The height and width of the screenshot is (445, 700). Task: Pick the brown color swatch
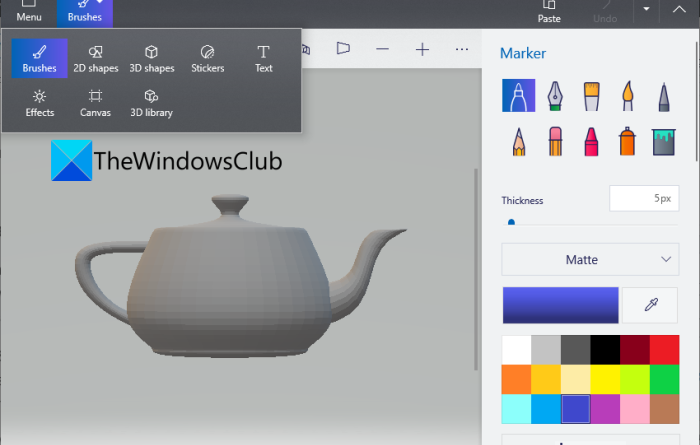tap(664, 409)
